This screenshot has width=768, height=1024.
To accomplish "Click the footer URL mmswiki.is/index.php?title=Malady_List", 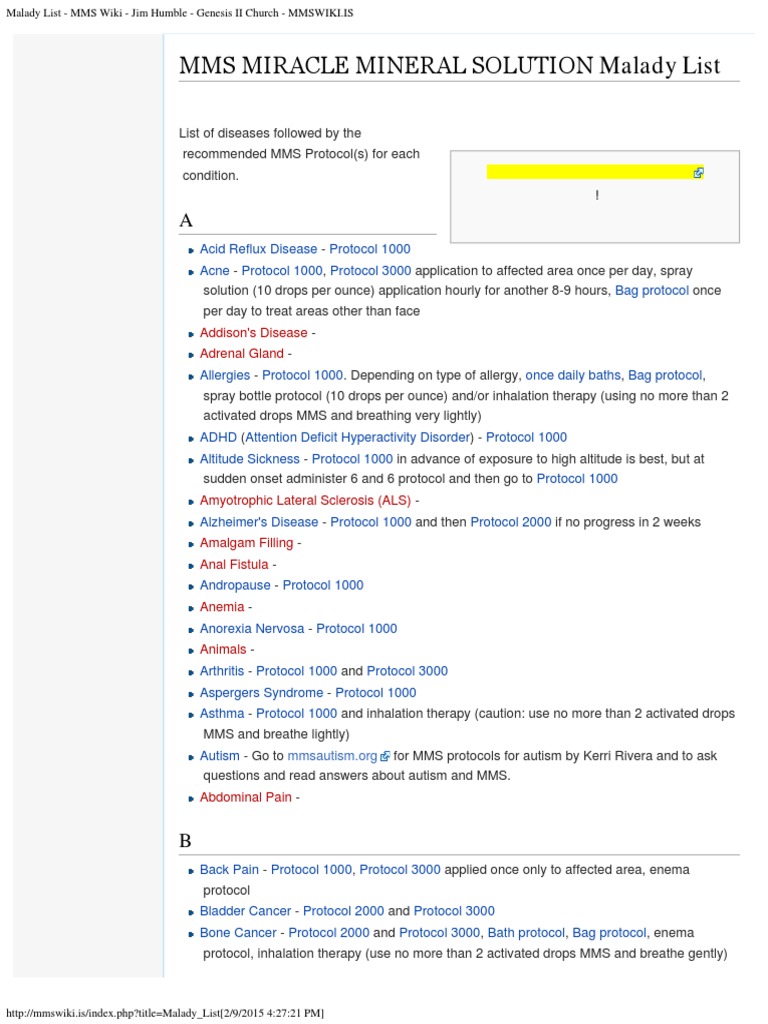I will [112, 1013].
